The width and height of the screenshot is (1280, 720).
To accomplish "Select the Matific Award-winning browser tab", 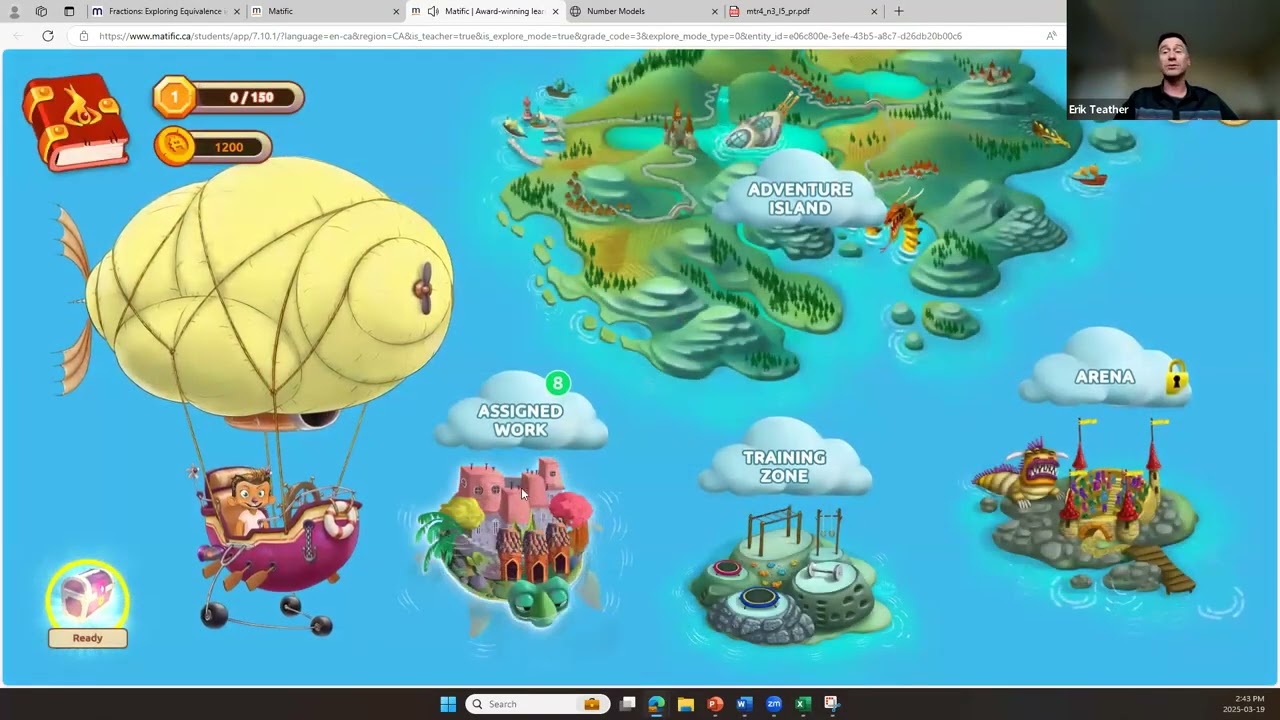I will pyautogui.click(x=485, y=11).
